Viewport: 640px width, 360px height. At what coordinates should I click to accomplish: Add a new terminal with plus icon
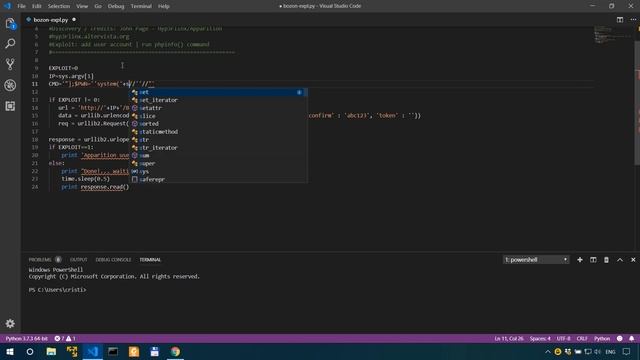point(580,260)
